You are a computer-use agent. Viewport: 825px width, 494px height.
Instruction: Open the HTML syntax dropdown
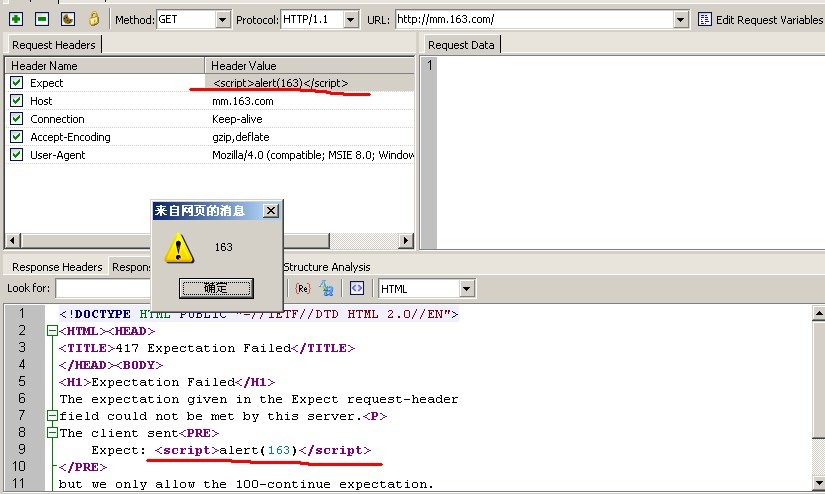tap(466, 289)
